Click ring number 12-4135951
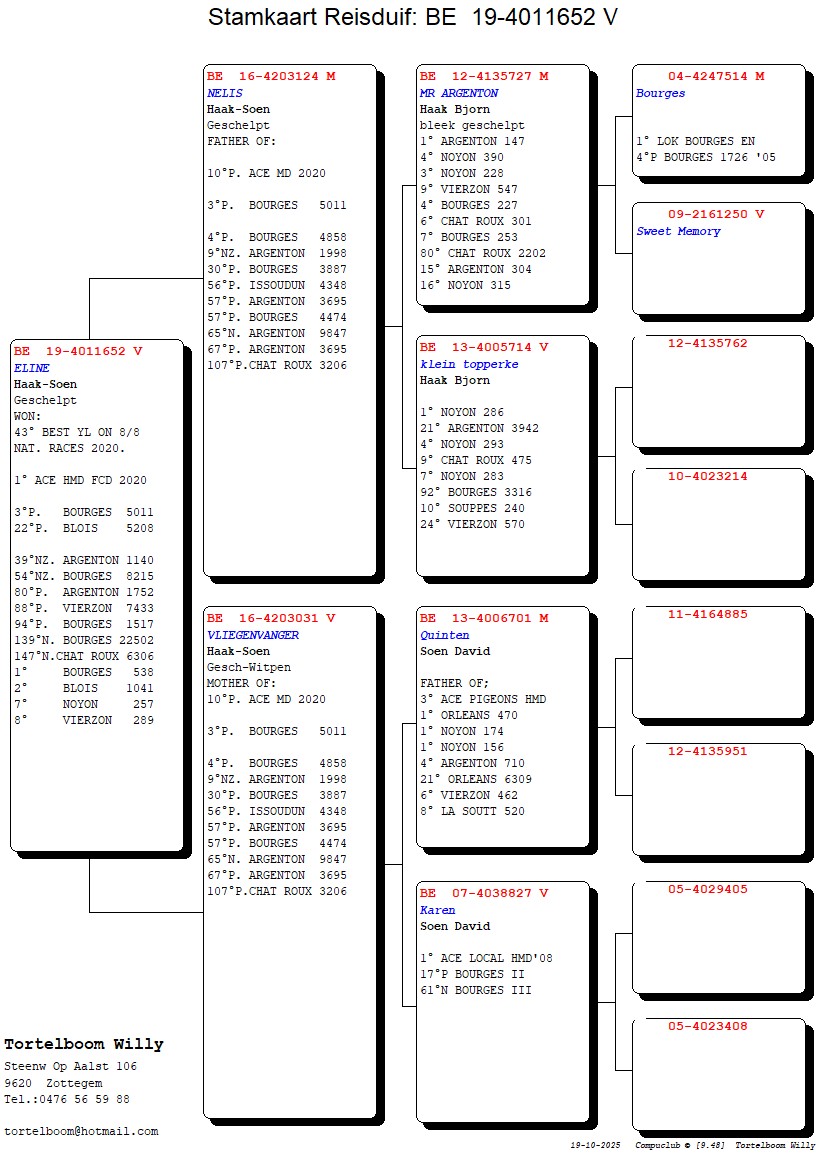 707,751
